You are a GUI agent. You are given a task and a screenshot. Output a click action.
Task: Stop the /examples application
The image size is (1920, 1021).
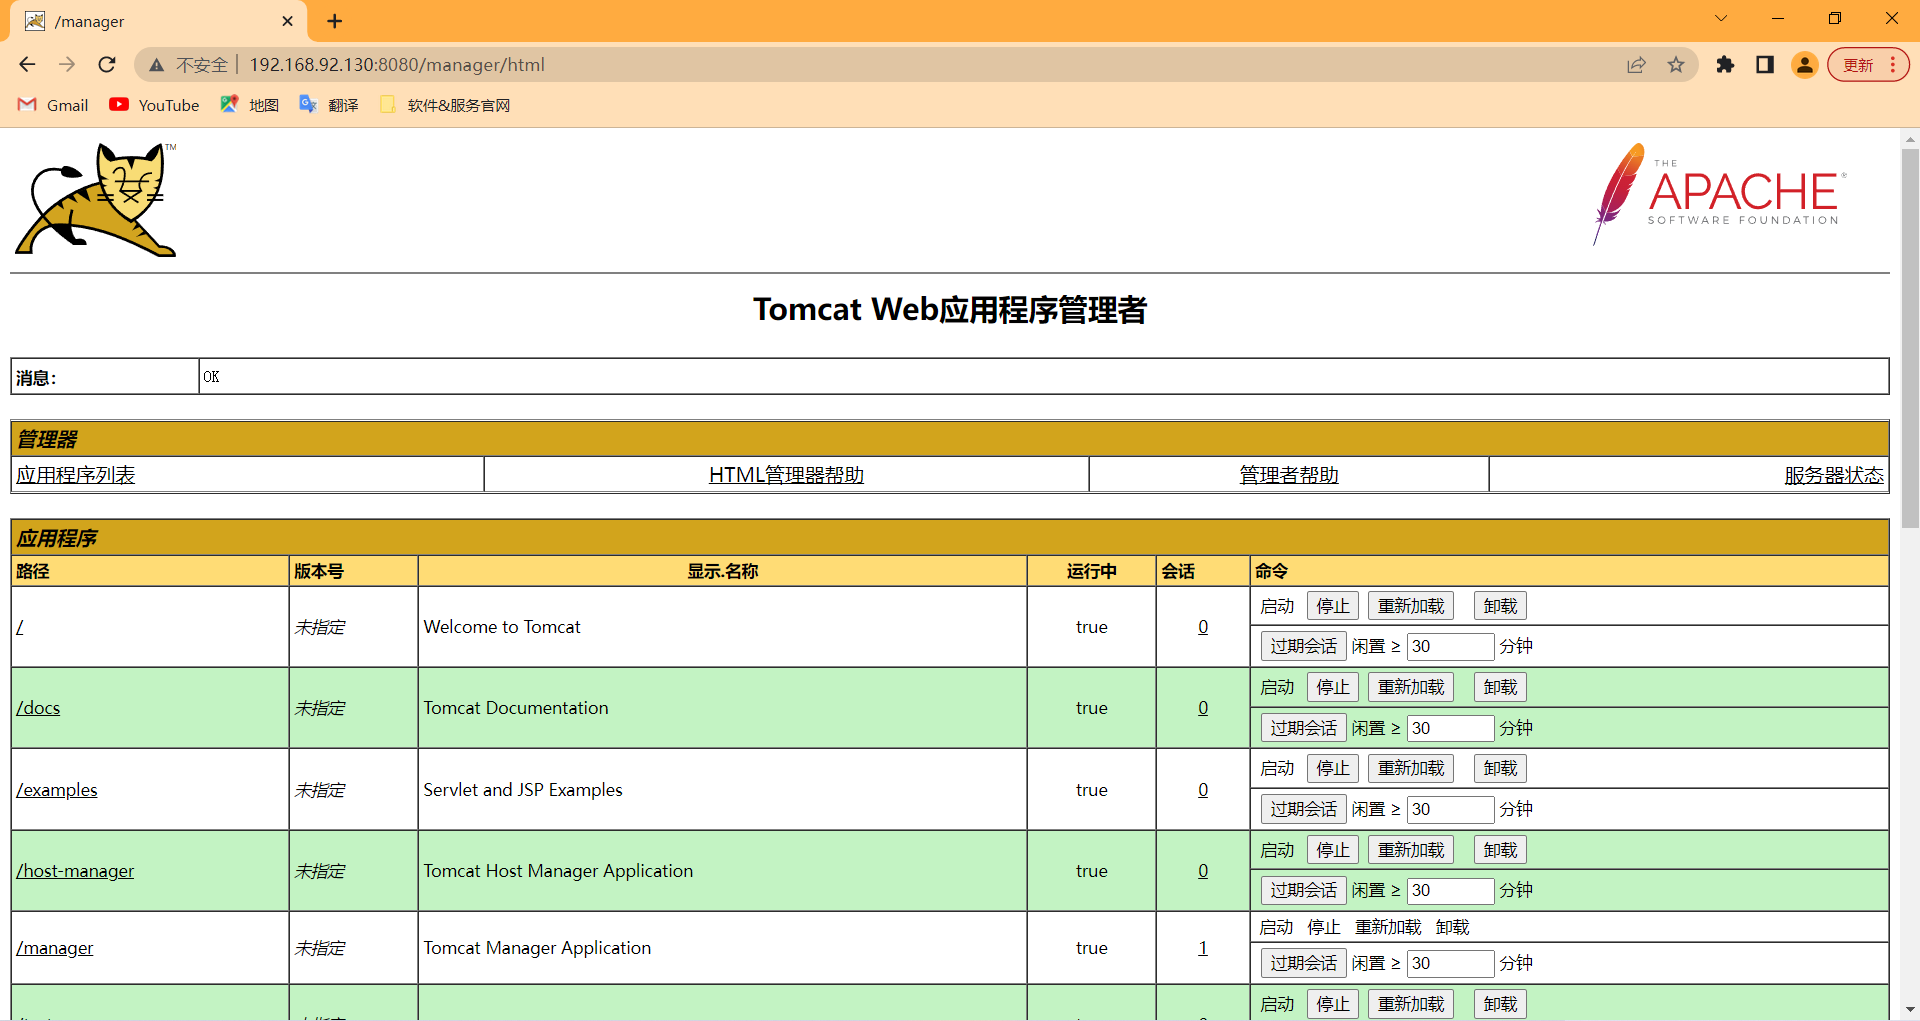pyautogui.click(x=1333, y=768)
